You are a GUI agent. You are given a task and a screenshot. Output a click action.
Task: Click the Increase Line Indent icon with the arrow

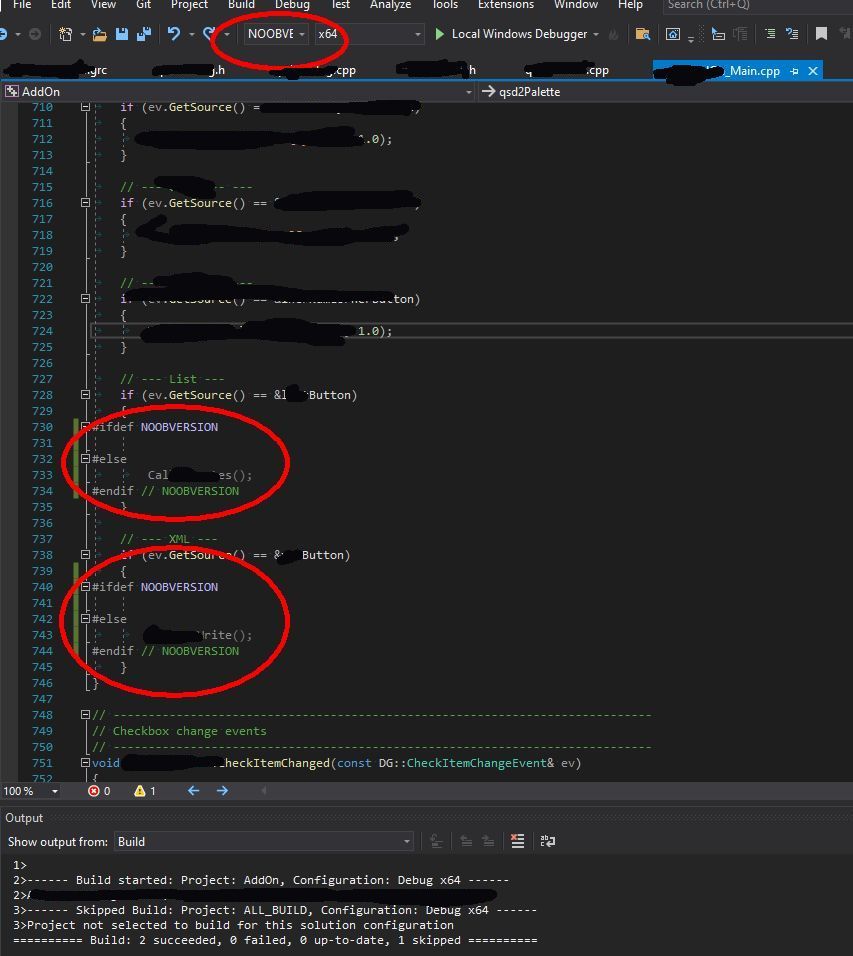point(792,34)
